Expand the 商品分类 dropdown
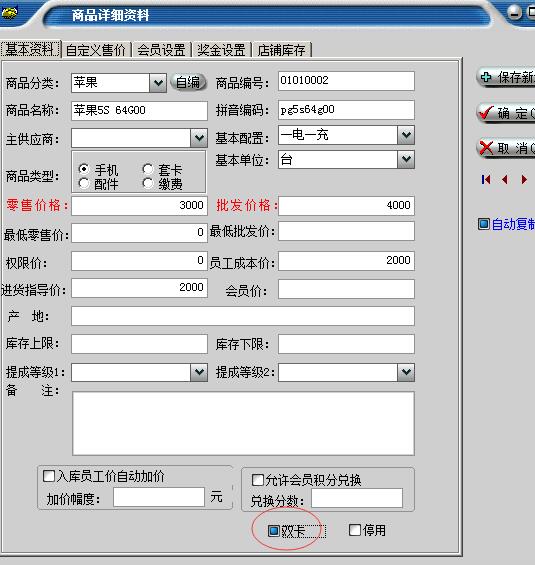This screenshot has width=535, height=565. tap(158, 83)
